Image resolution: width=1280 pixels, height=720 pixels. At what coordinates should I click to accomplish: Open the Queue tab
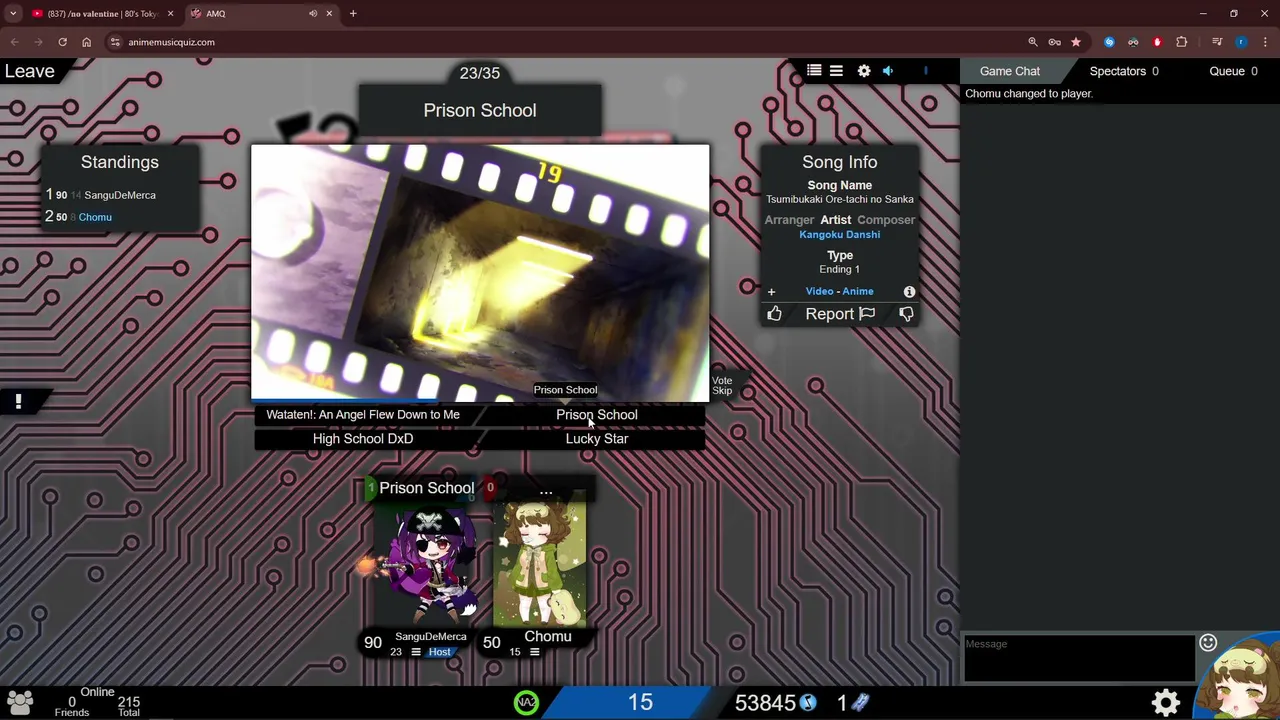pyautogui.click(x=1233, y=71)
